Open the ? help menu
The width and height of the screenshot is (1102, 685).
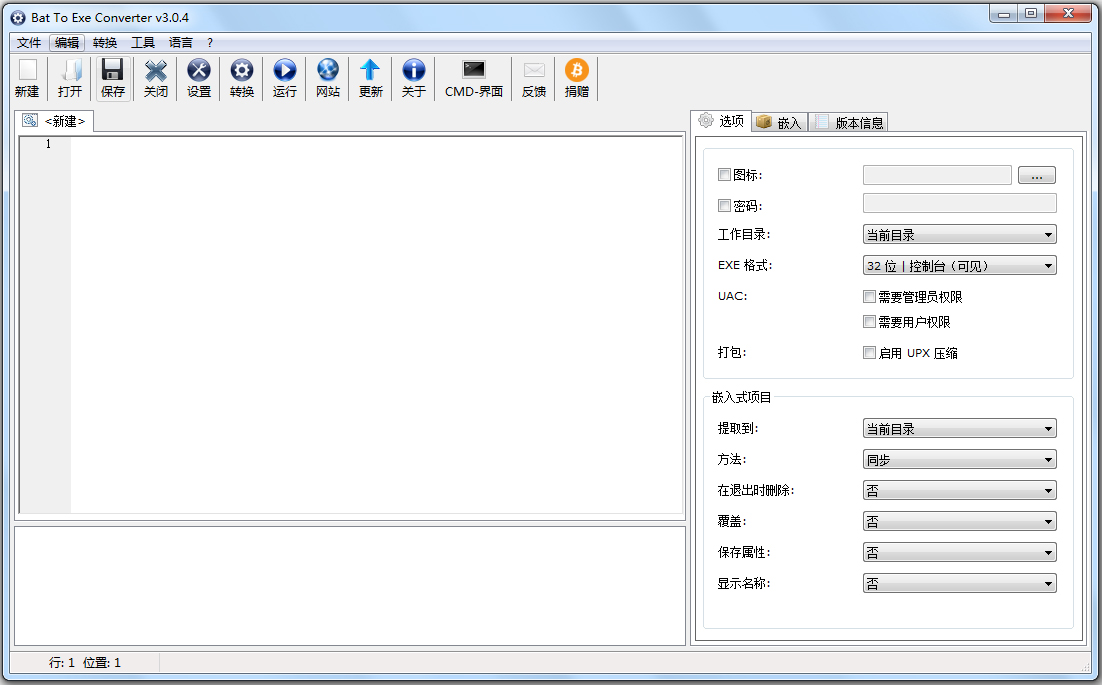coord(209,43)
